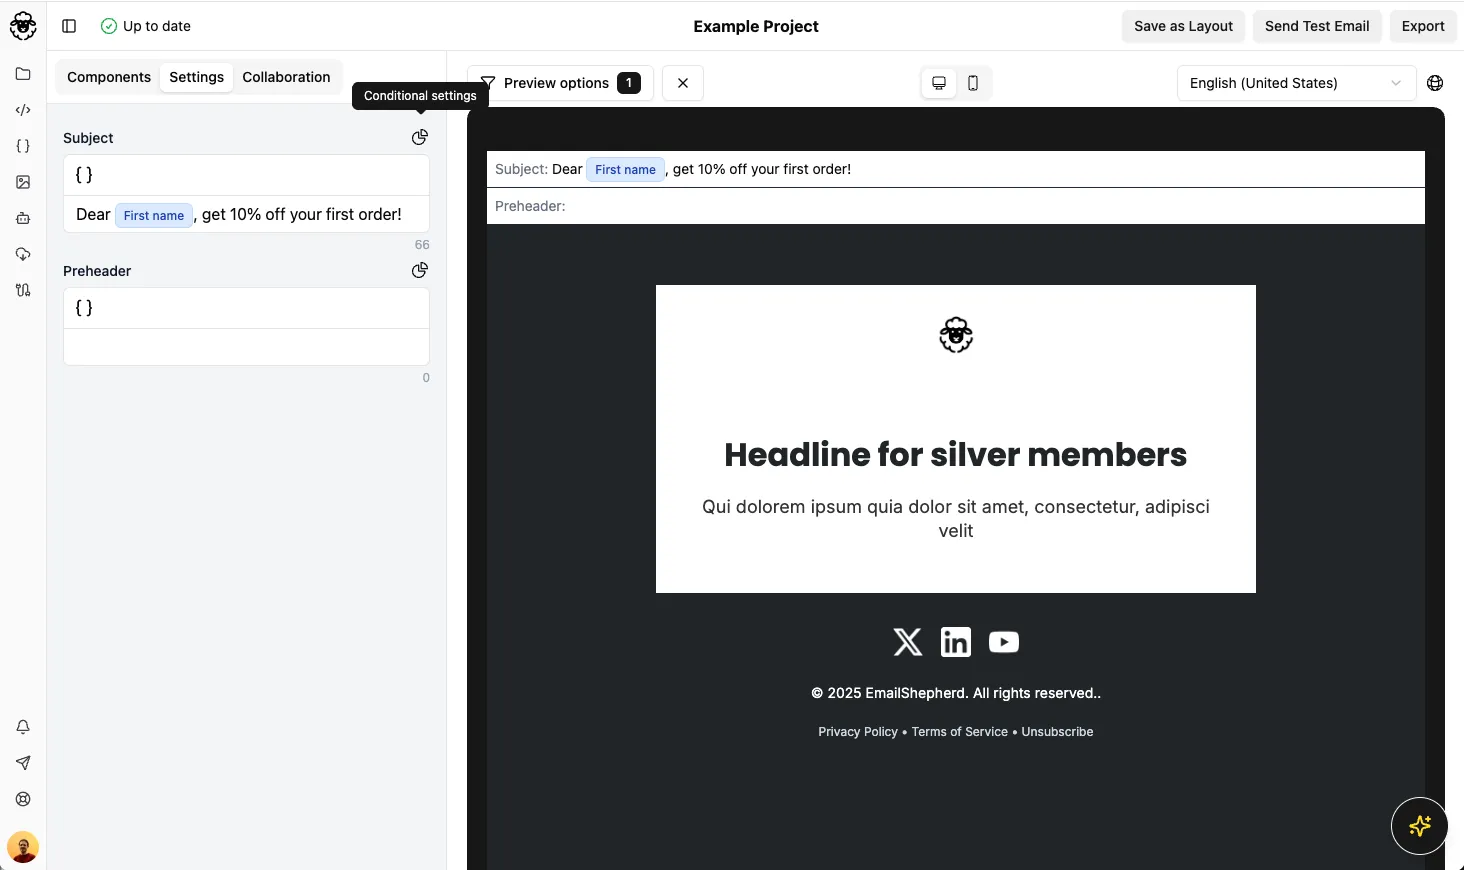This screenshot has width=1464, height=870.
Task: Insert variable using Subject curly braces icon
Action: pos(84,175)
